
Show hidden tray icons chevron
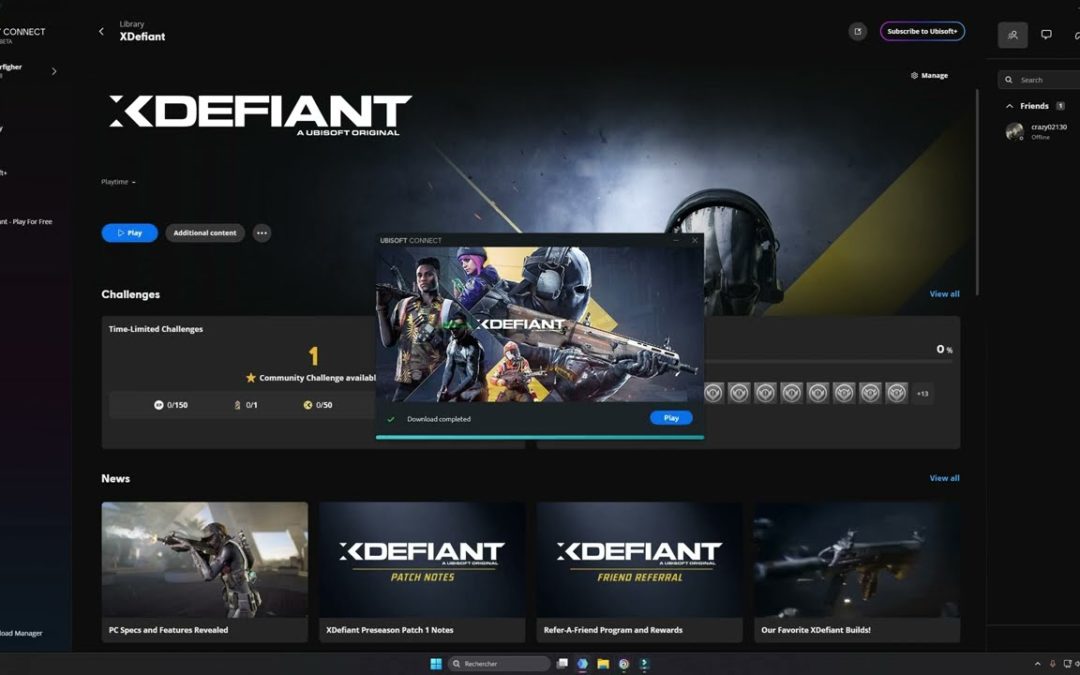click(x=1037, y=664)
